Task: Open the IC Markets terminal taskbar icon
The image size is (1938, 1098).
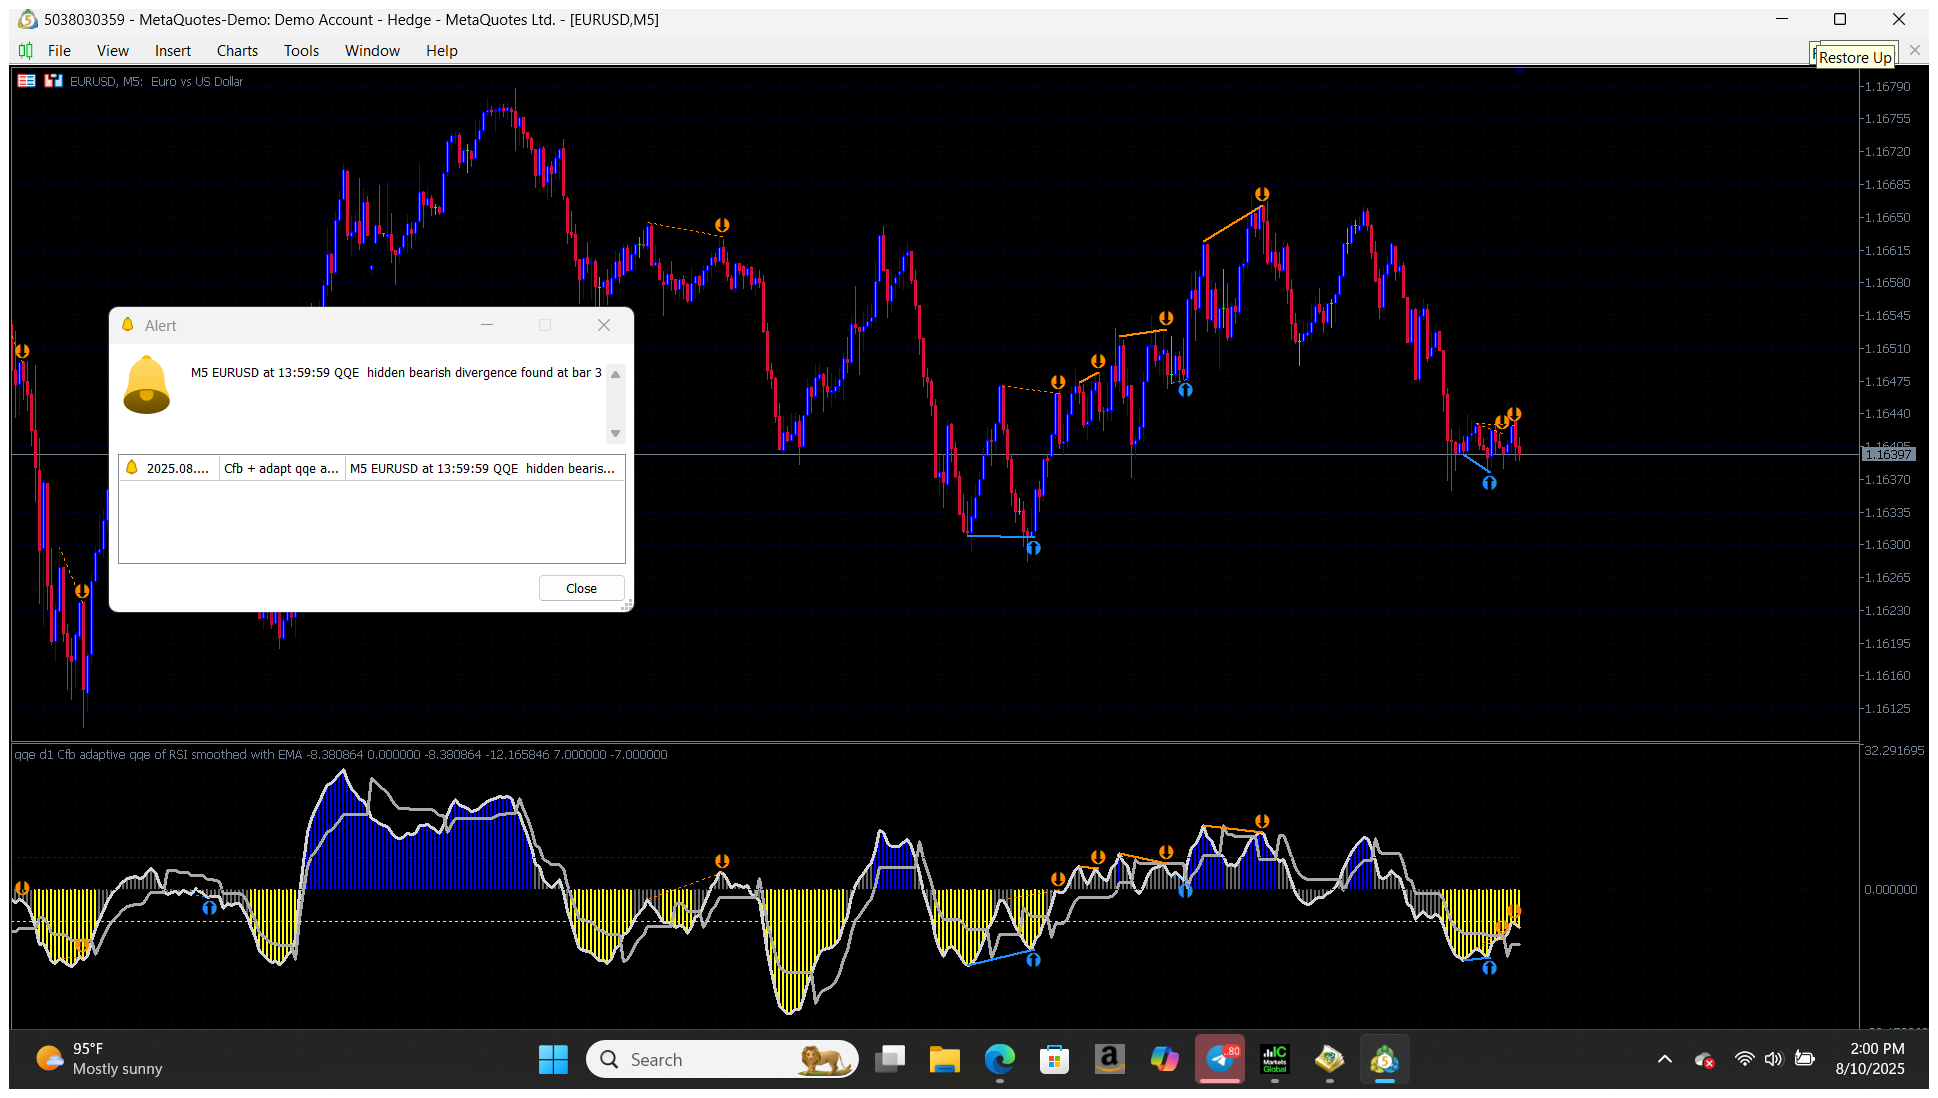Action: point(1274,1060)
